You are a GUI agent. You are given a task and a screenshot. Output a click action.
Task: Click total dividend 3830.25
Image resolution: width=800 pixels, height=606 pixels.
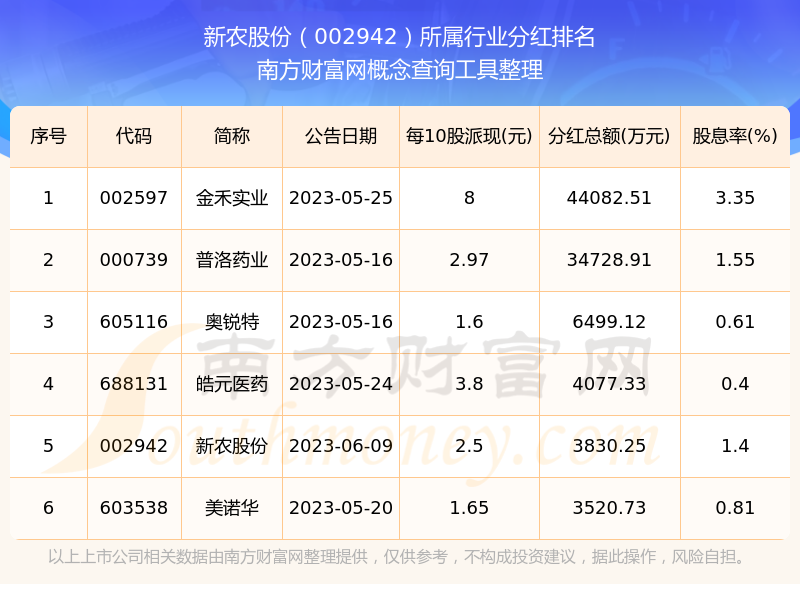click(x=609, y=446)
